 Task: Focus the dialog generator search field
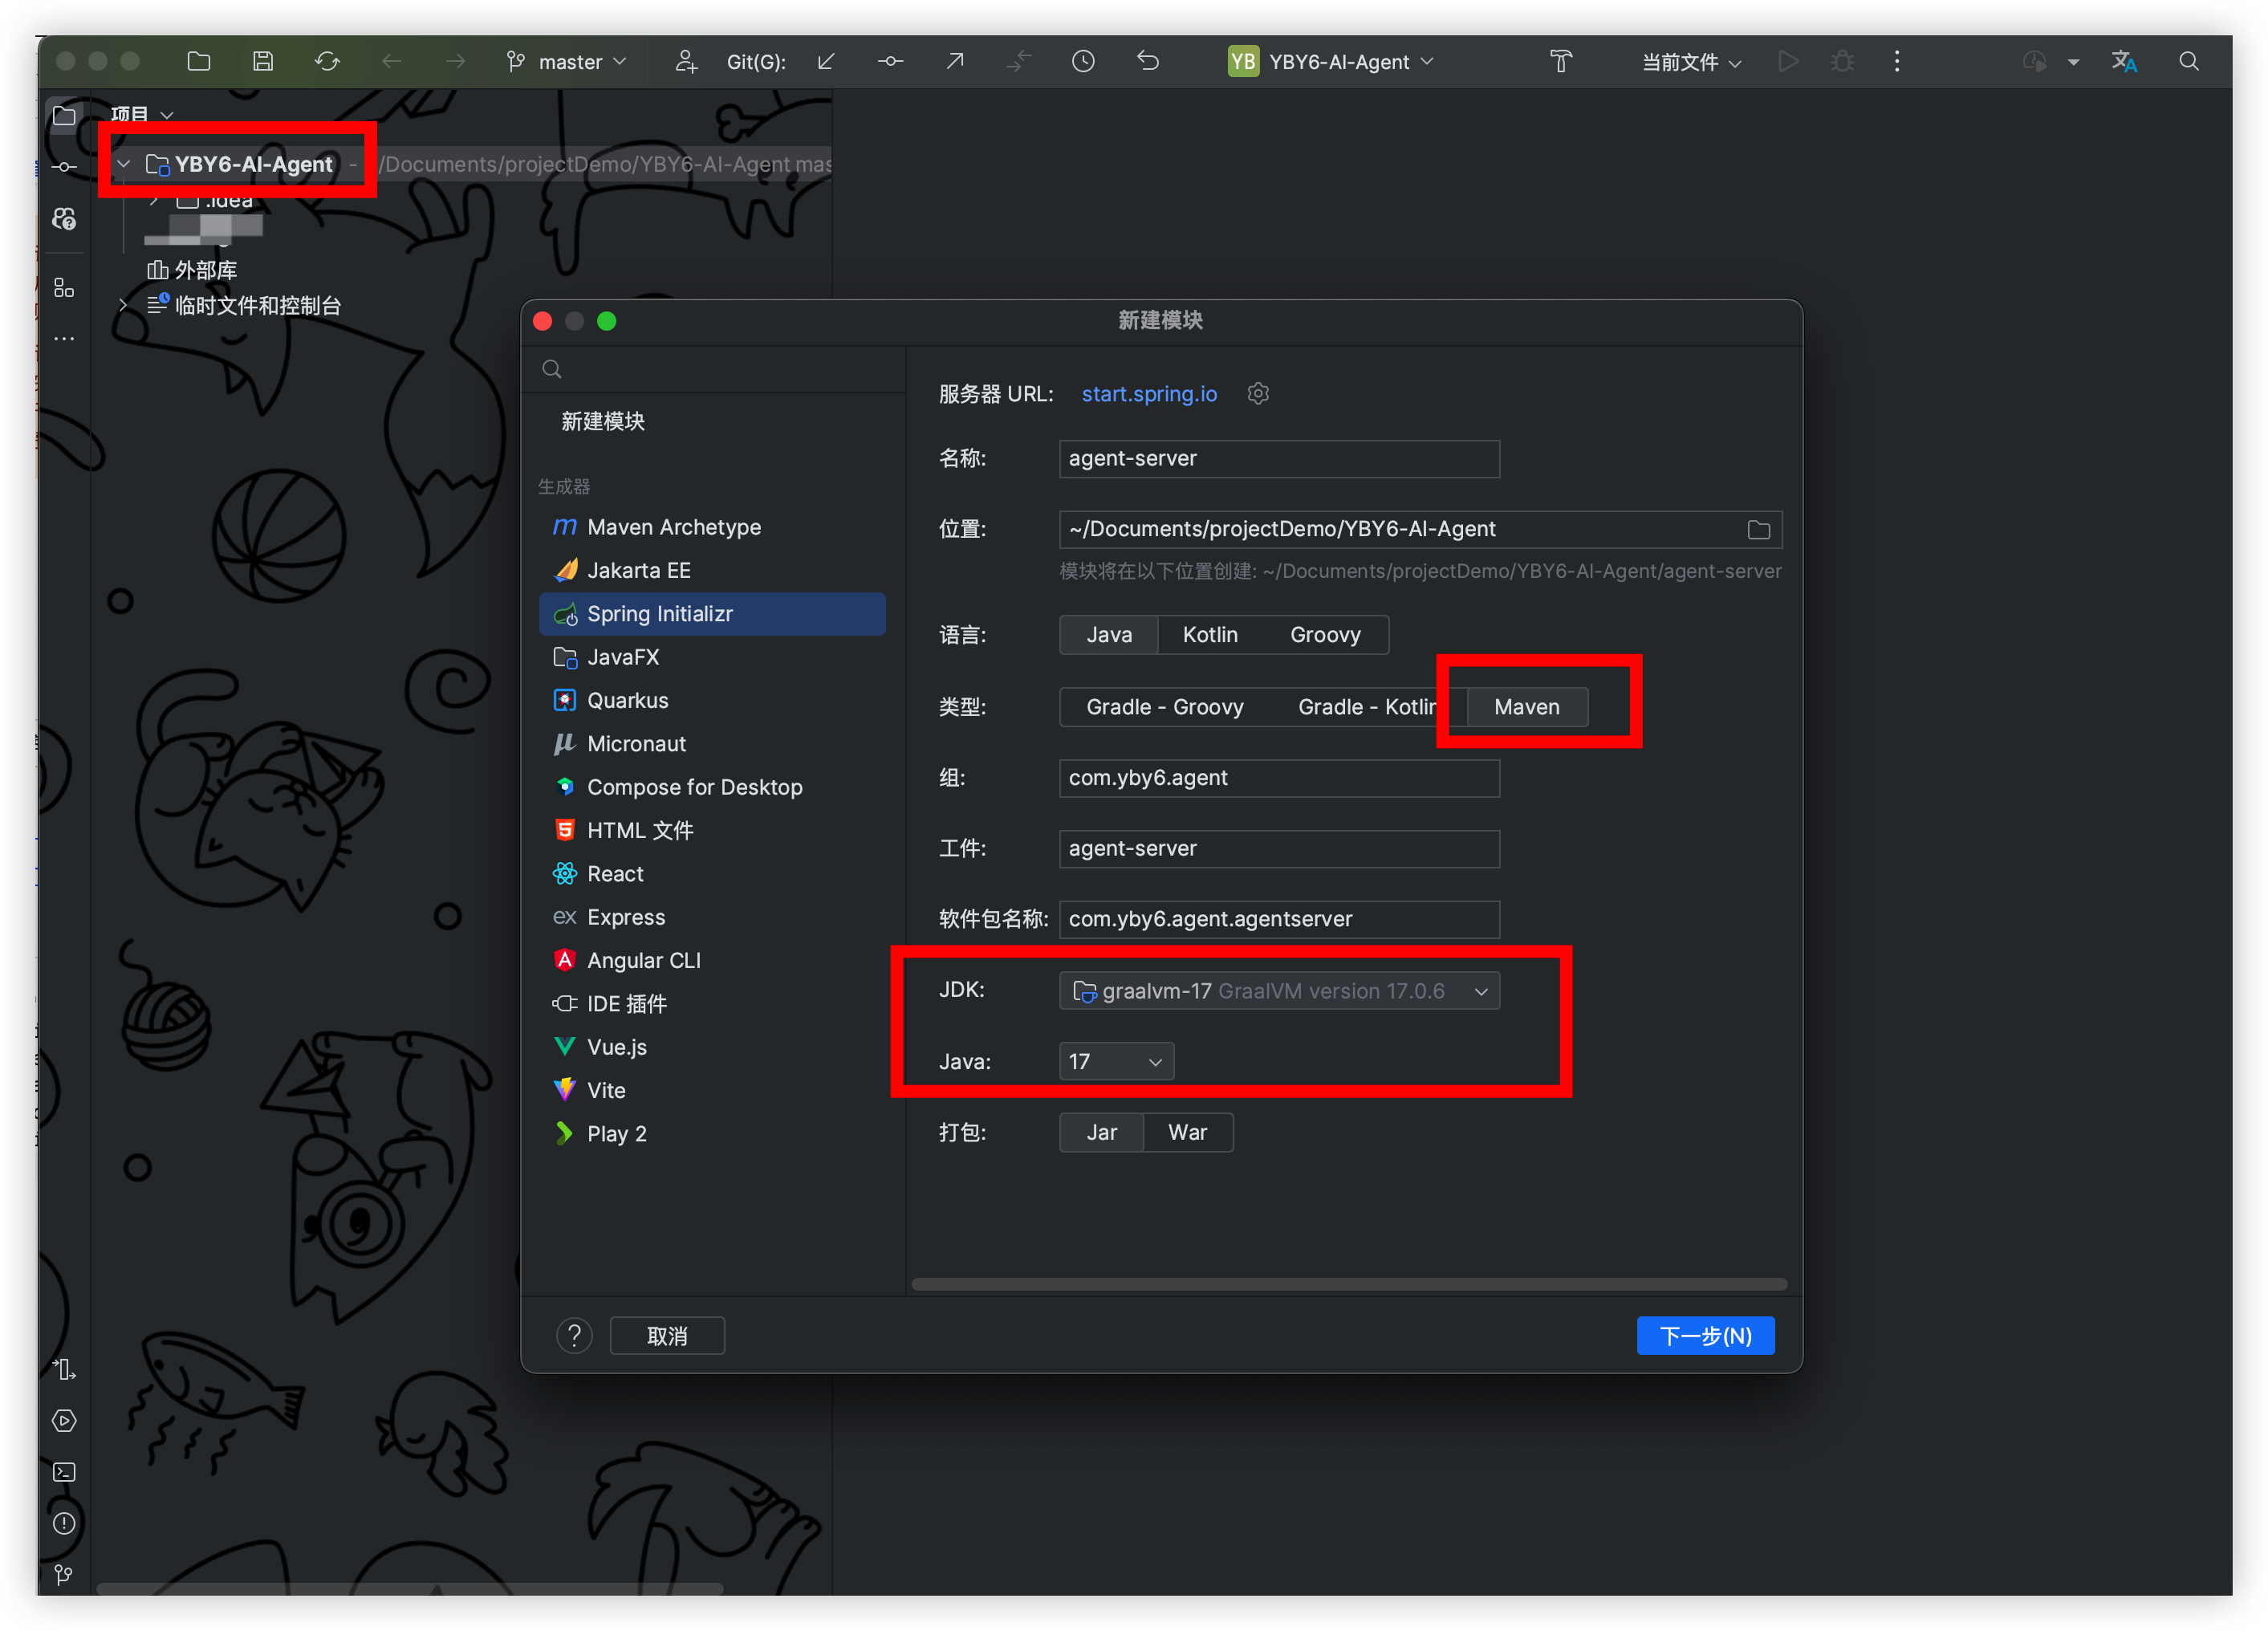click(712, 369)
